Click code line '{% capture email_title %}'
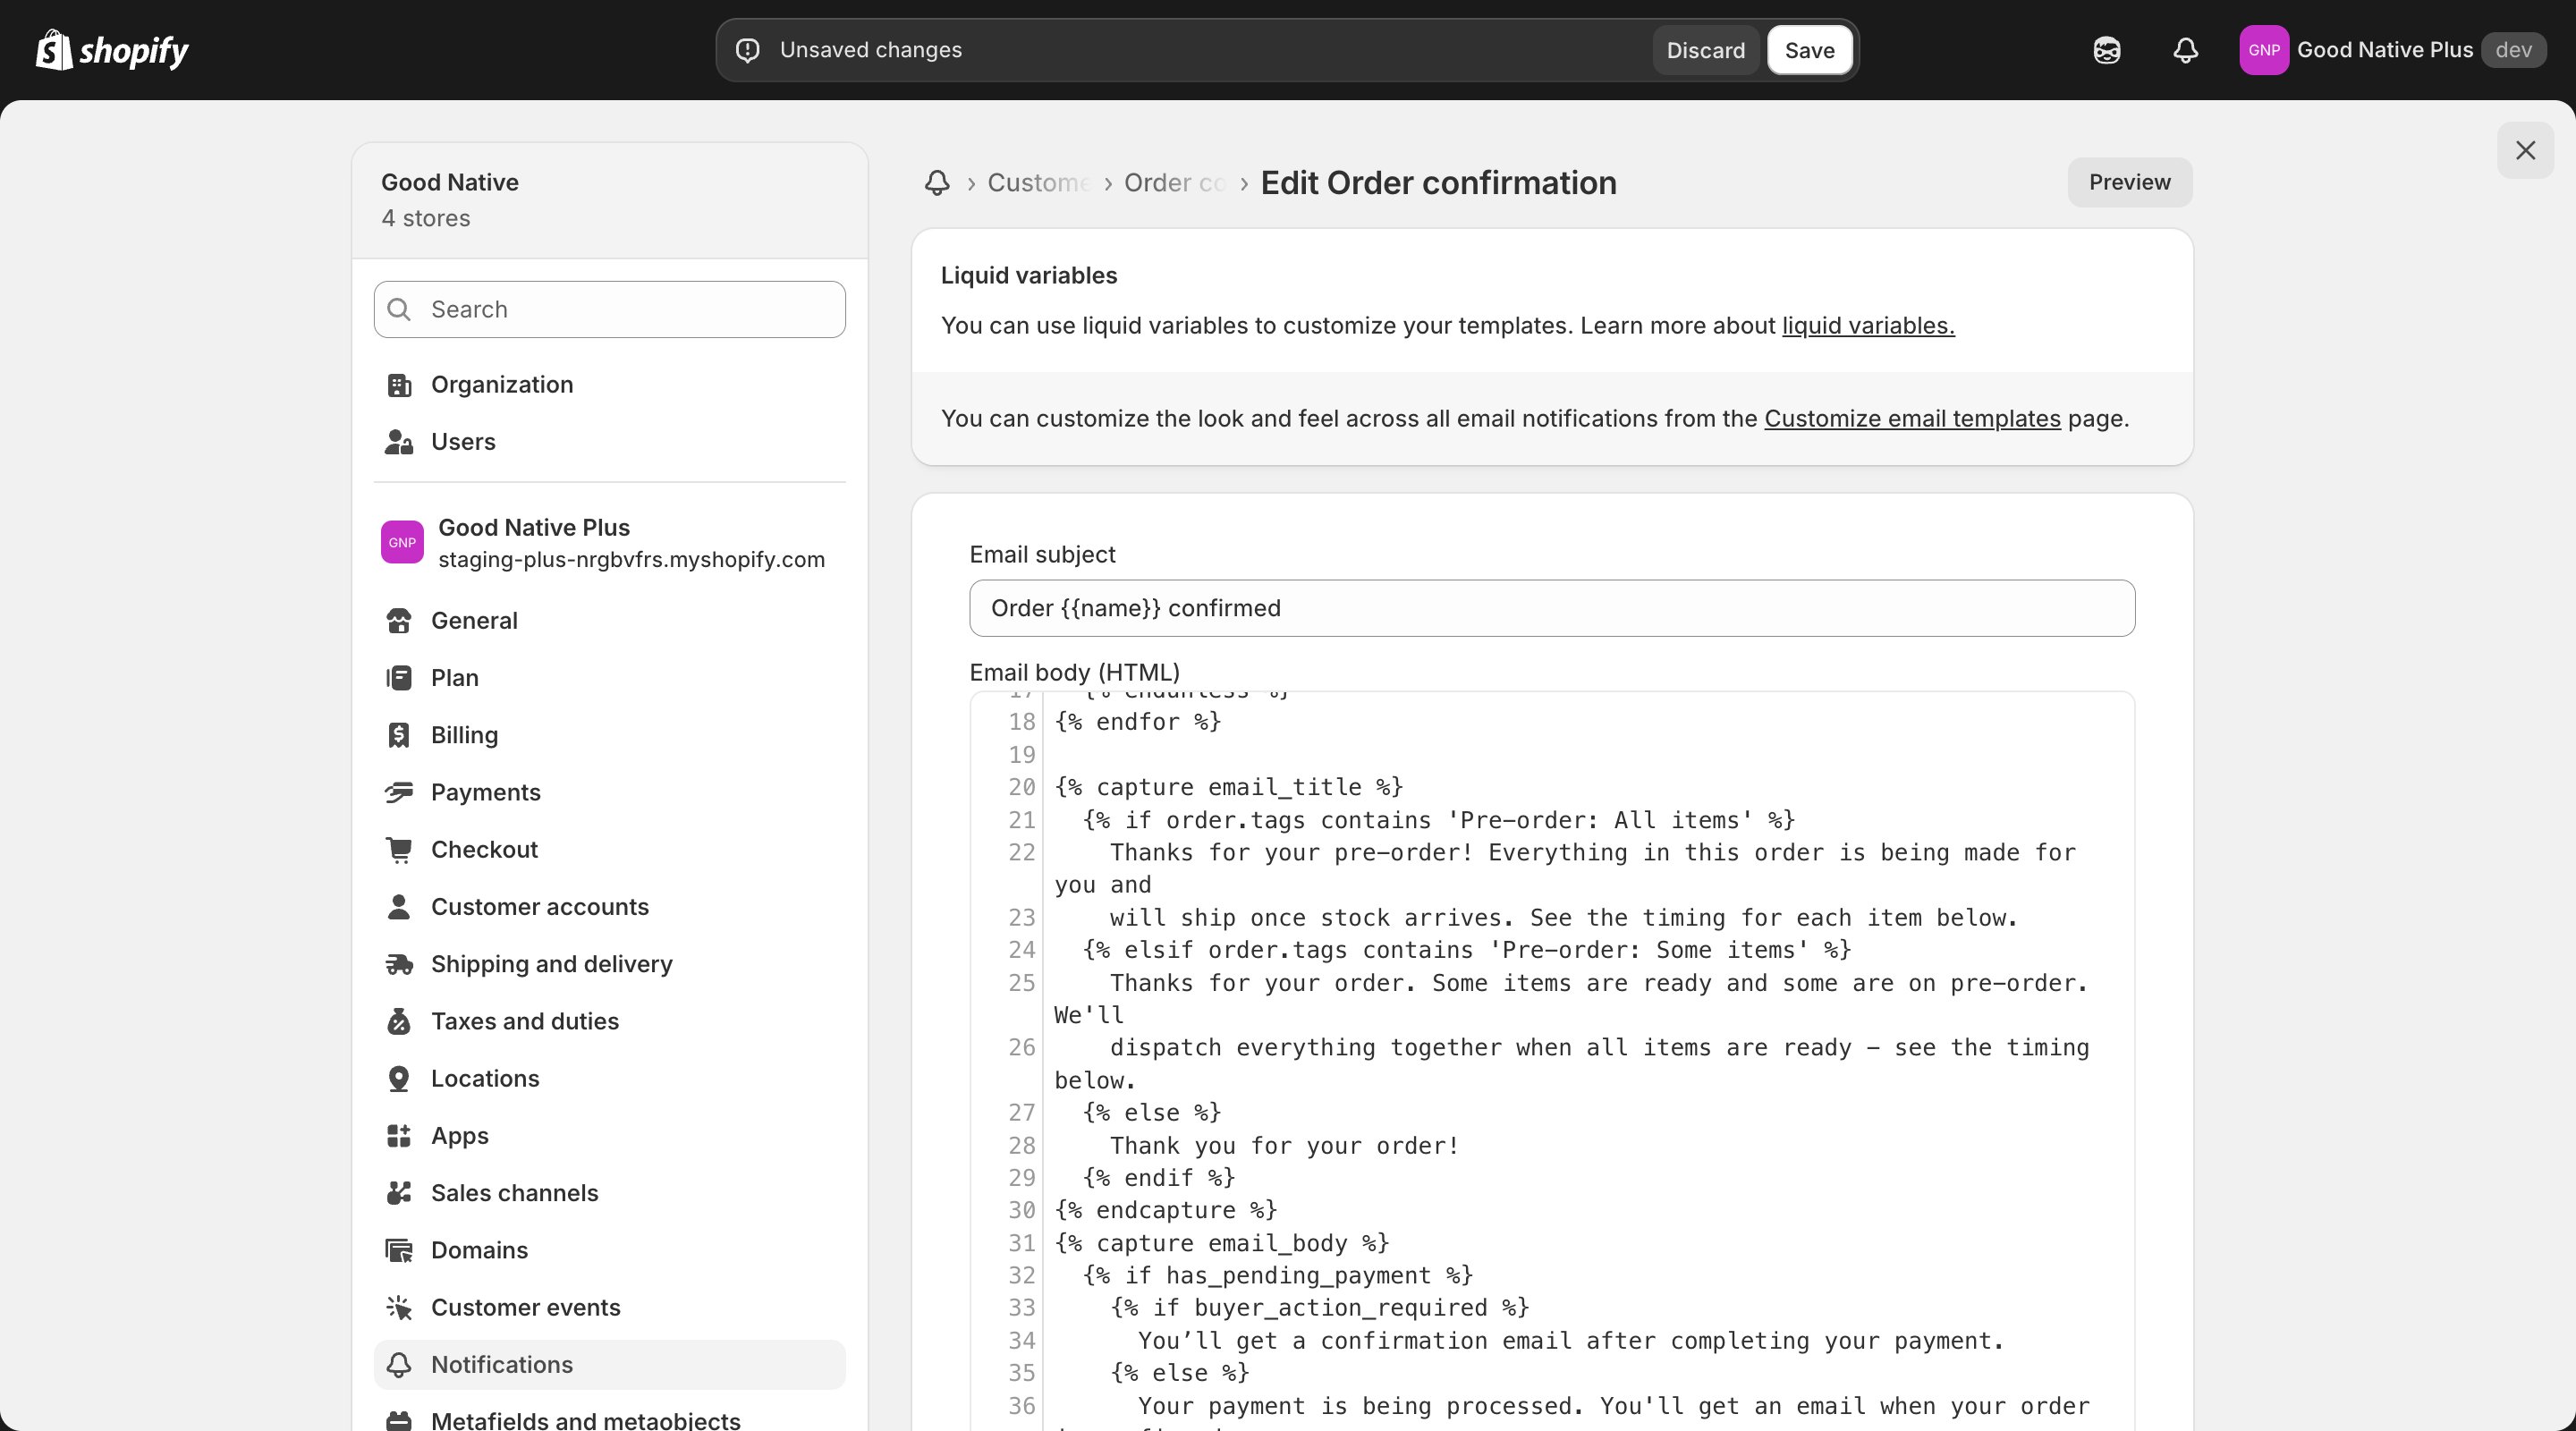This screenshot has width=2576, height=1431. click(1228, 788)
